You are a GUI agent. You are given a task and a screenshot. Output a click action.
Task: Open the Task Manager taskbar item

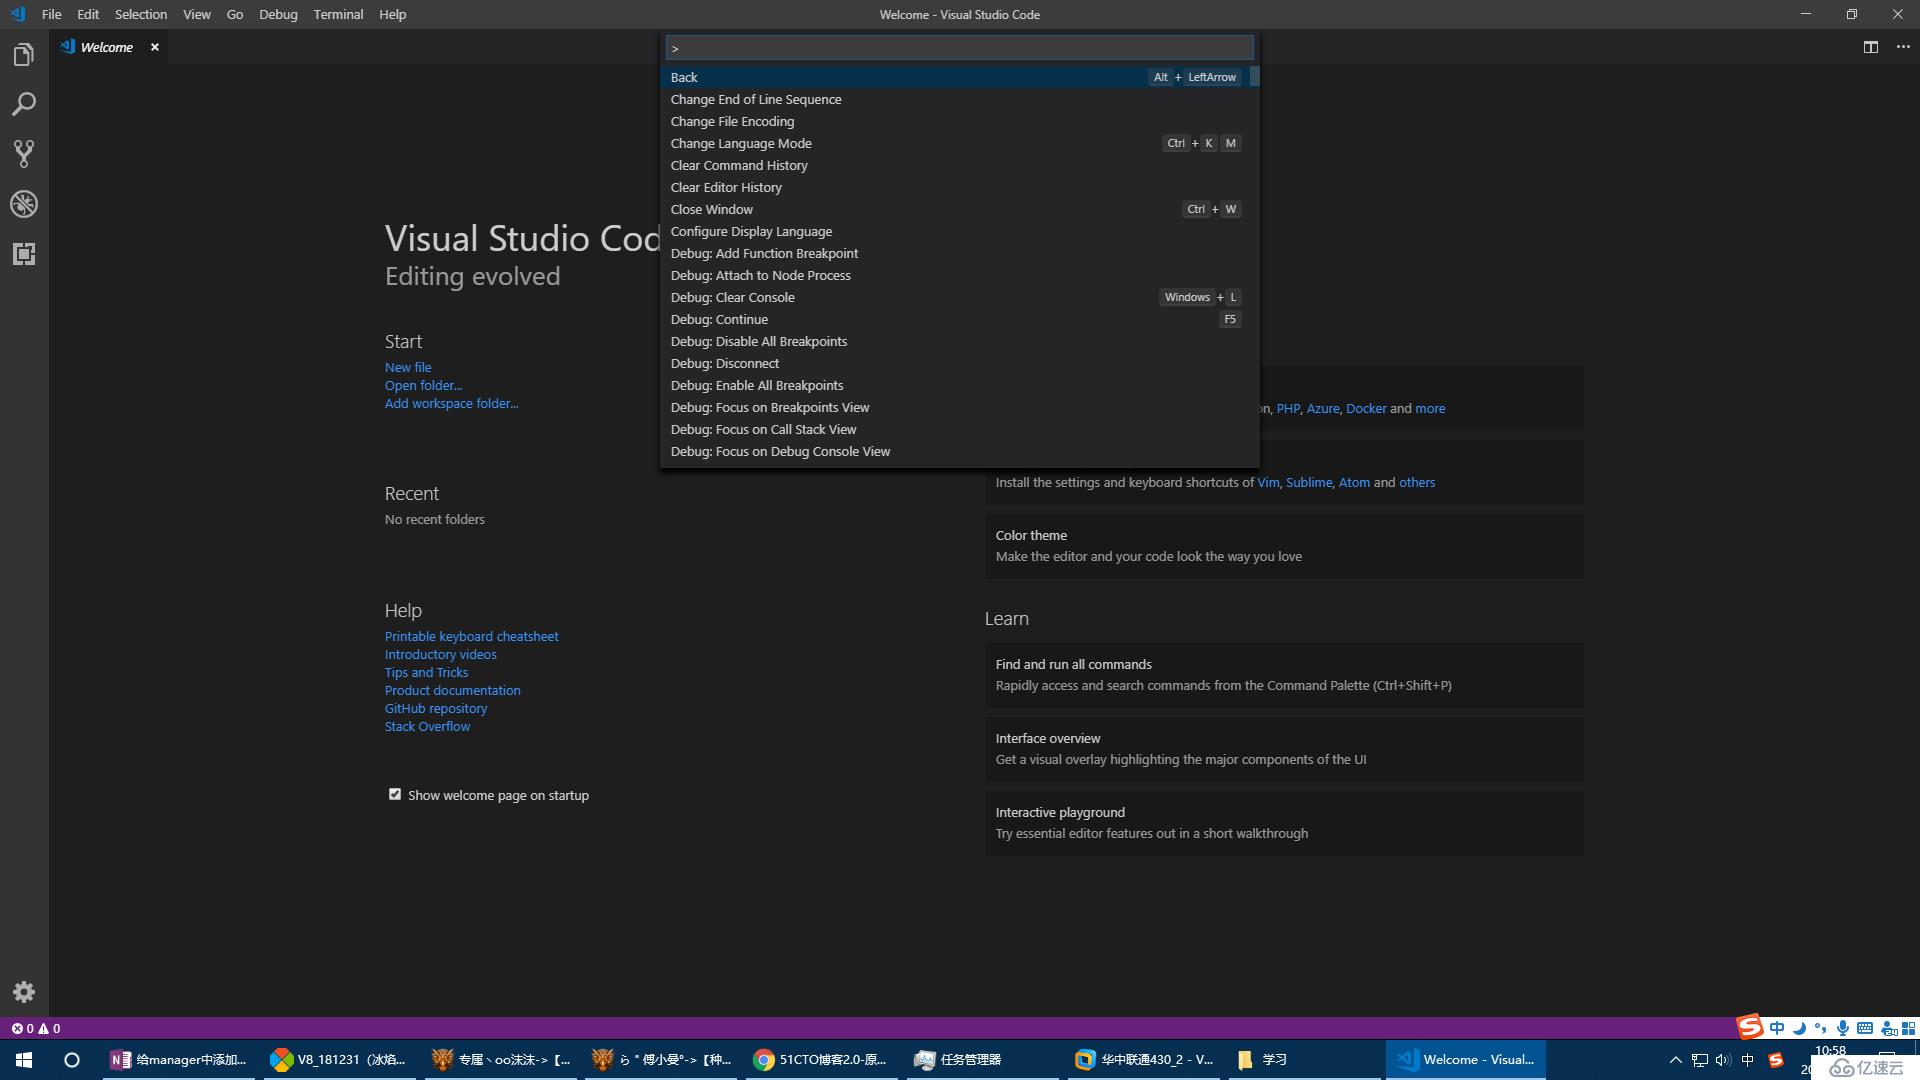tap(982, 1060)
